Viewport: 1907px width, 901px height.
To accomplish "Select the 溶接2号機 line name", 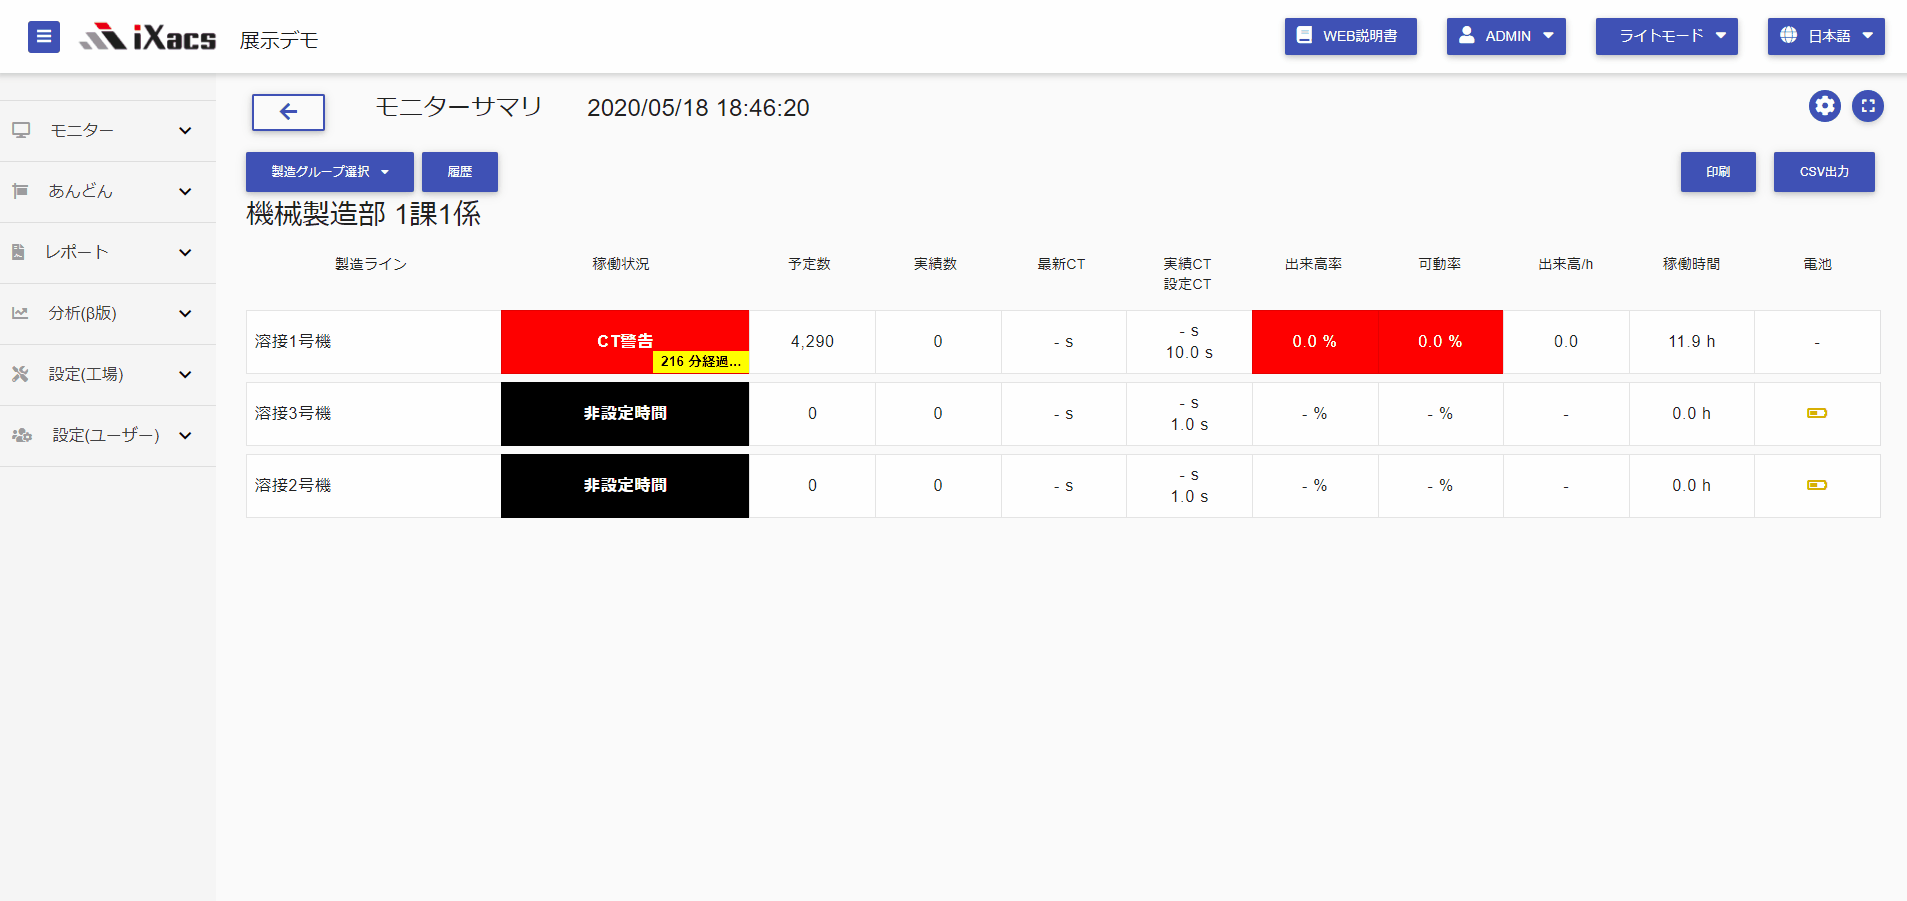I will [x=293, y=486].
